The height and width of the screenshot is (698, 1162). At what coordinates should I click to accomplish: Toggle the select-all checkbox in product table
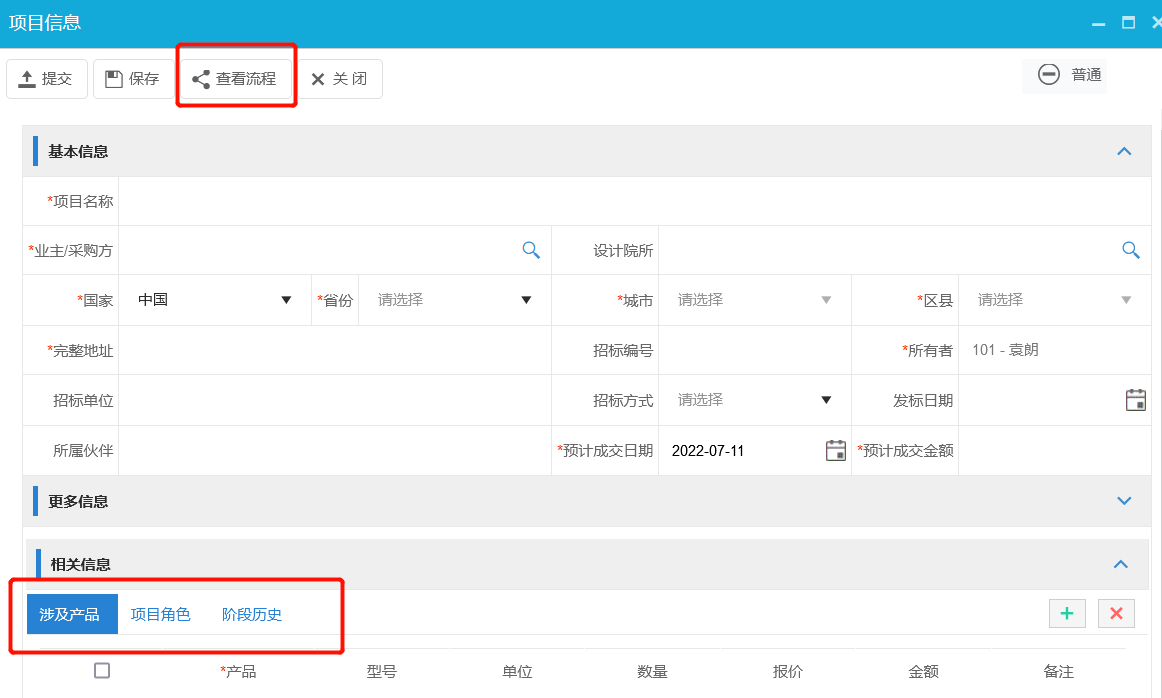(x=102, y=671)
